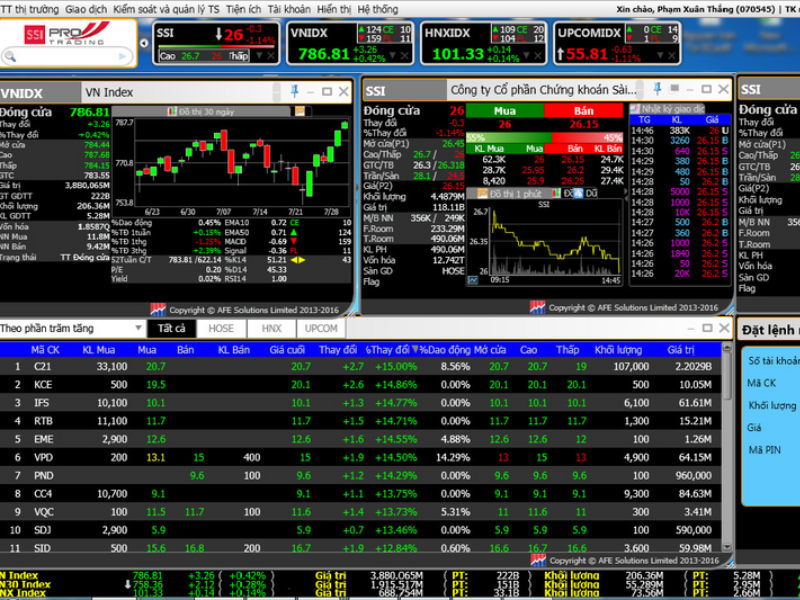Open dropdown arrow on VNIDX ticker tile
Screen dimensions: 800x600
pos(393,55)
